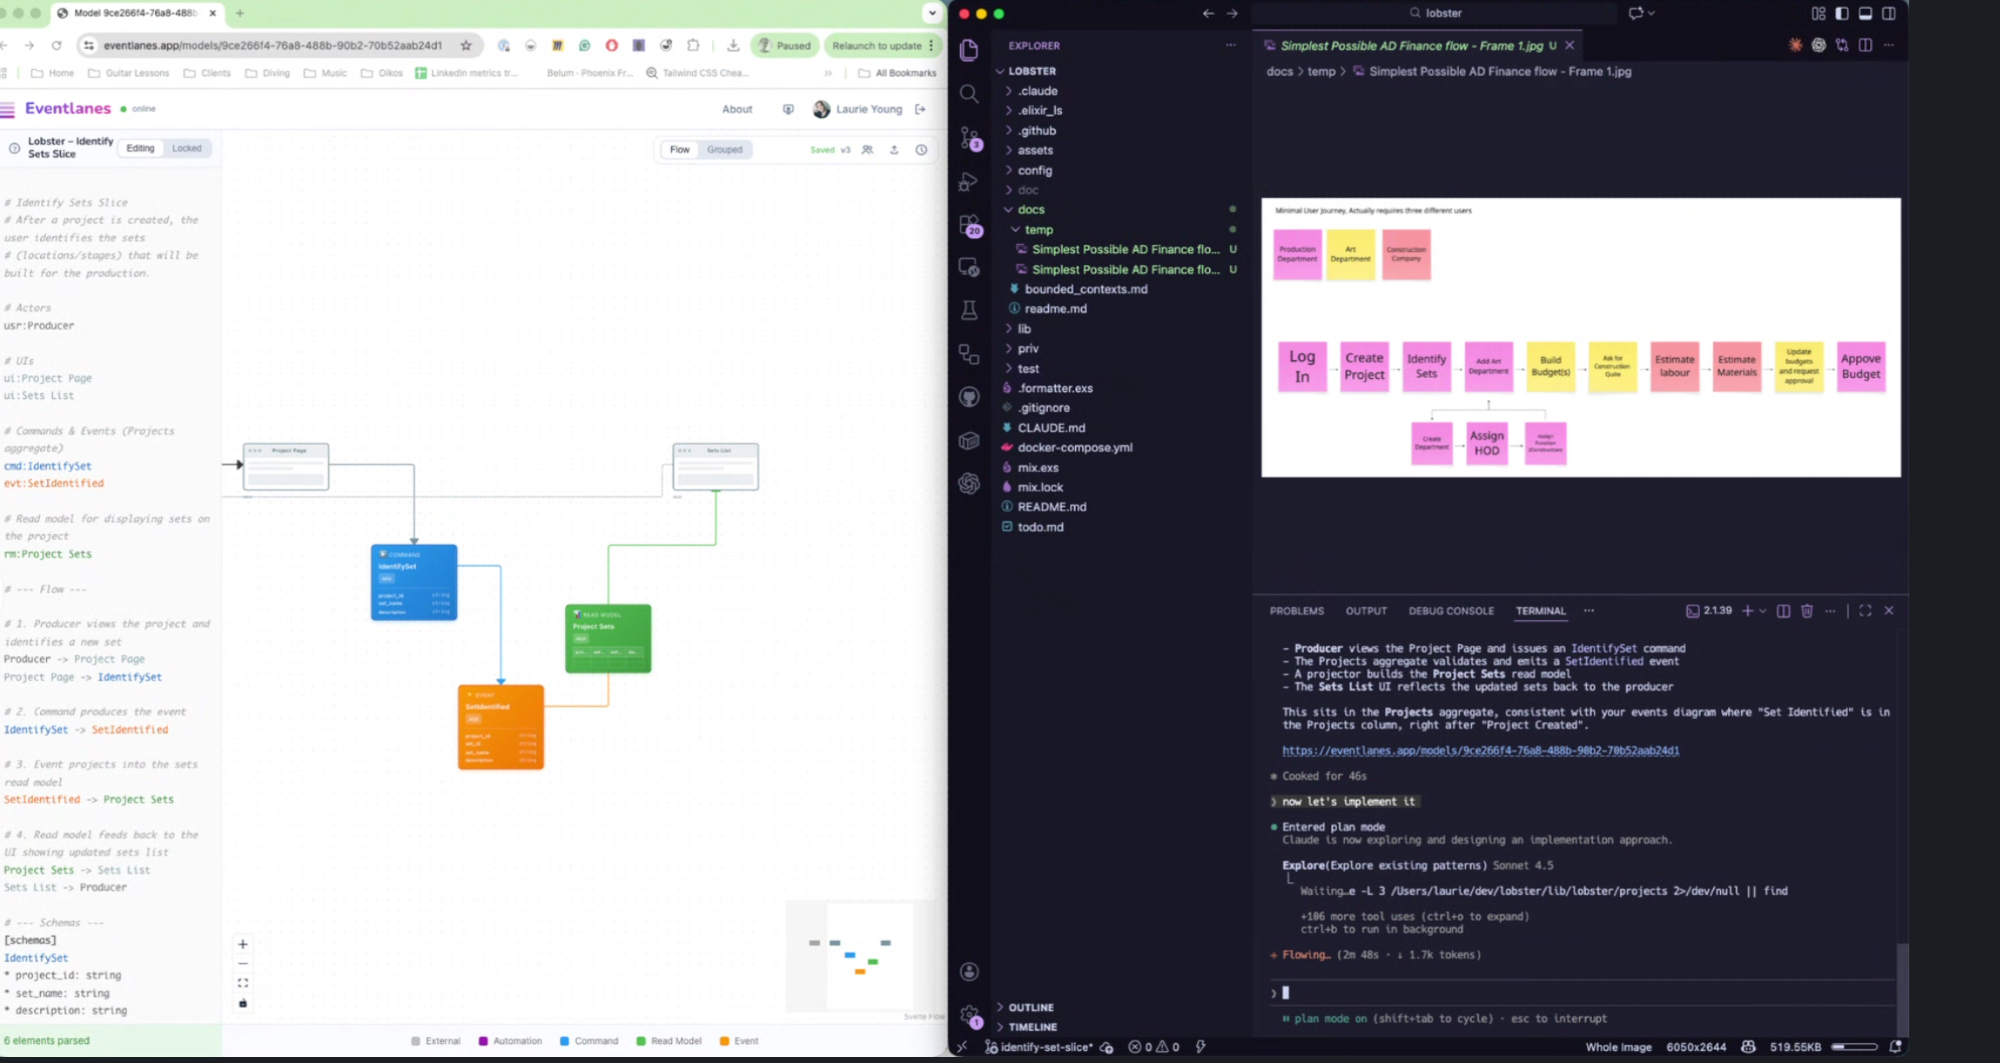Switch model to Locked mode
Image resolution: width=2000 pixels, height=1063 pixels.
[186, 149]
